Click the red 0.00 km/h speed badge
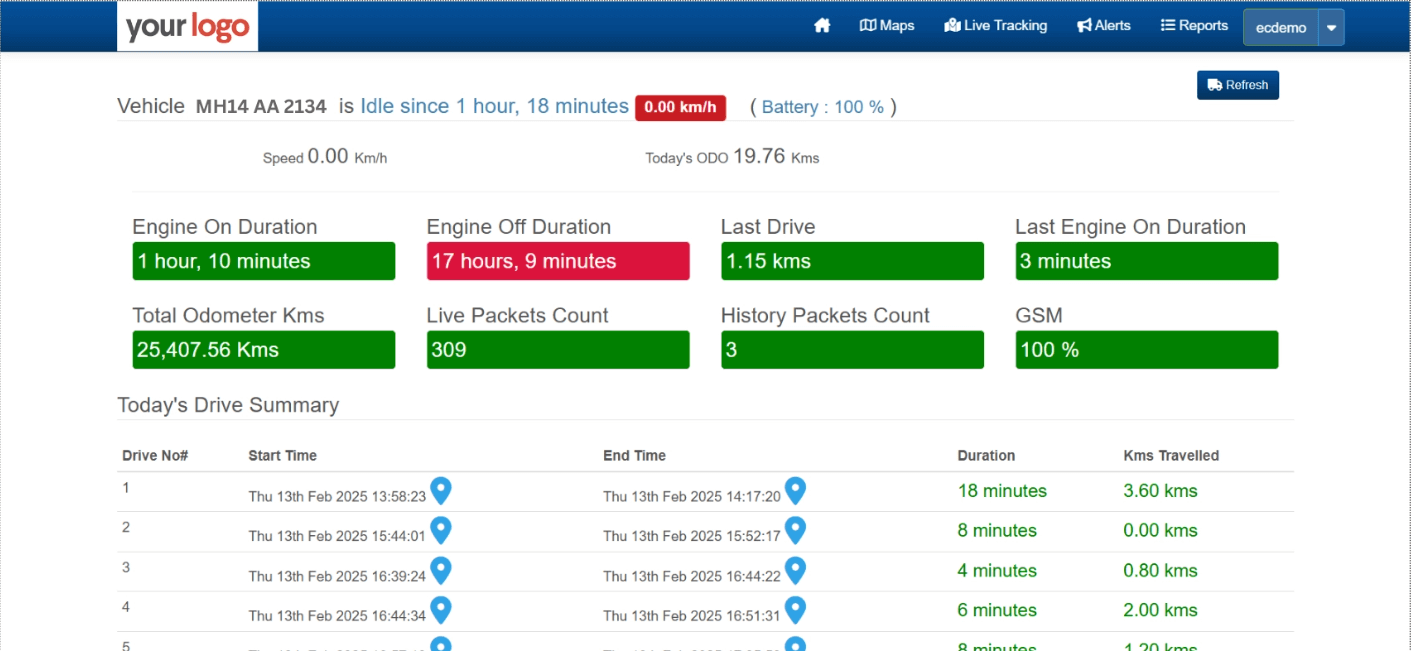Image resolution: width=1412 pixels, height=651 pixels. pyautogui.click(x=680, y=108)
